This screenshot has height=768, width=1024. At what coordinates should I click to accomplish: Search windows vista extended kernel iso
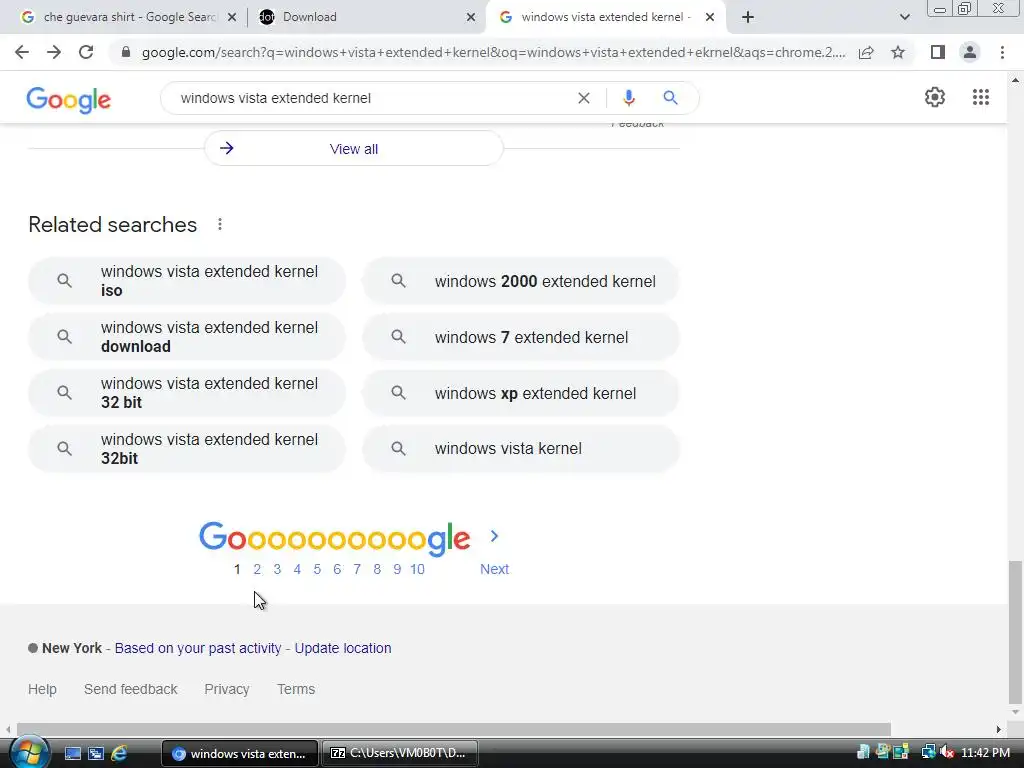[x=187, y=281]
